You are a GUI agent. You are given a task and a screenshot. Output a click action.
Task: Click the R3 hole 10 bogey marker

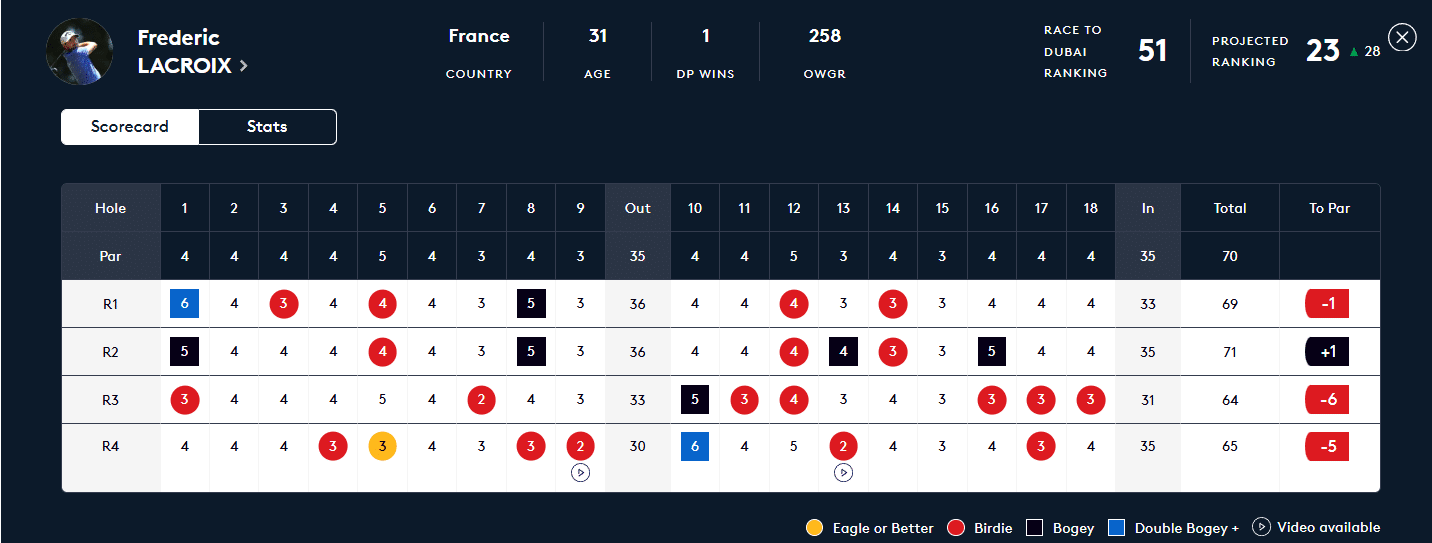(695, 400)
